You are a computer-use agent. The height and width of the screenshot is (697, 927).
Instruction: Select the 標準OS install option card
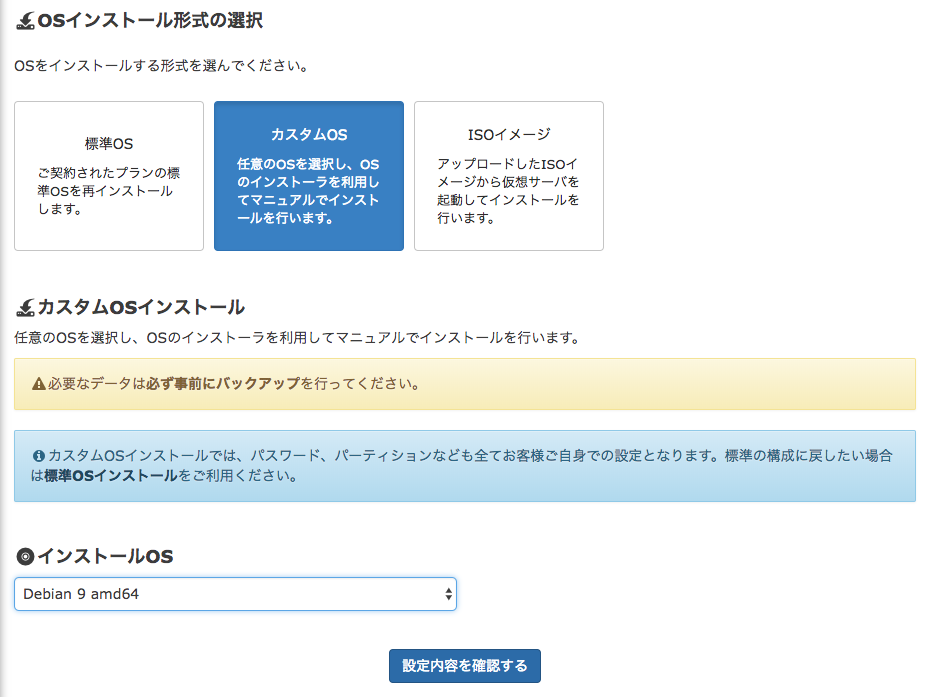(x=109, y=176)
